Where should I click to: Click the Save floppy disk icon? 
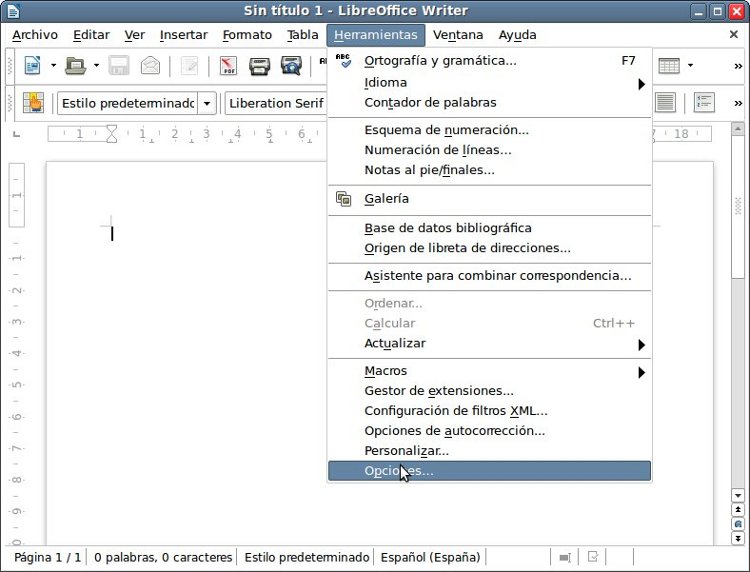(x=119, y=66)
